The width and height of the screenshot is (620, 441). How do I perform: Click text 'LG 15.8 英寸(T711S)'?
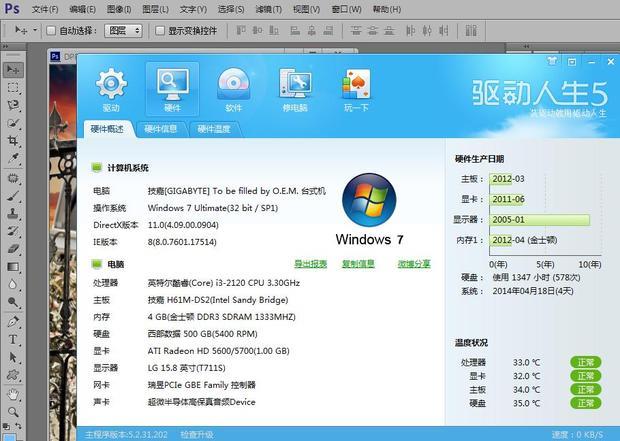pos(187,368)
